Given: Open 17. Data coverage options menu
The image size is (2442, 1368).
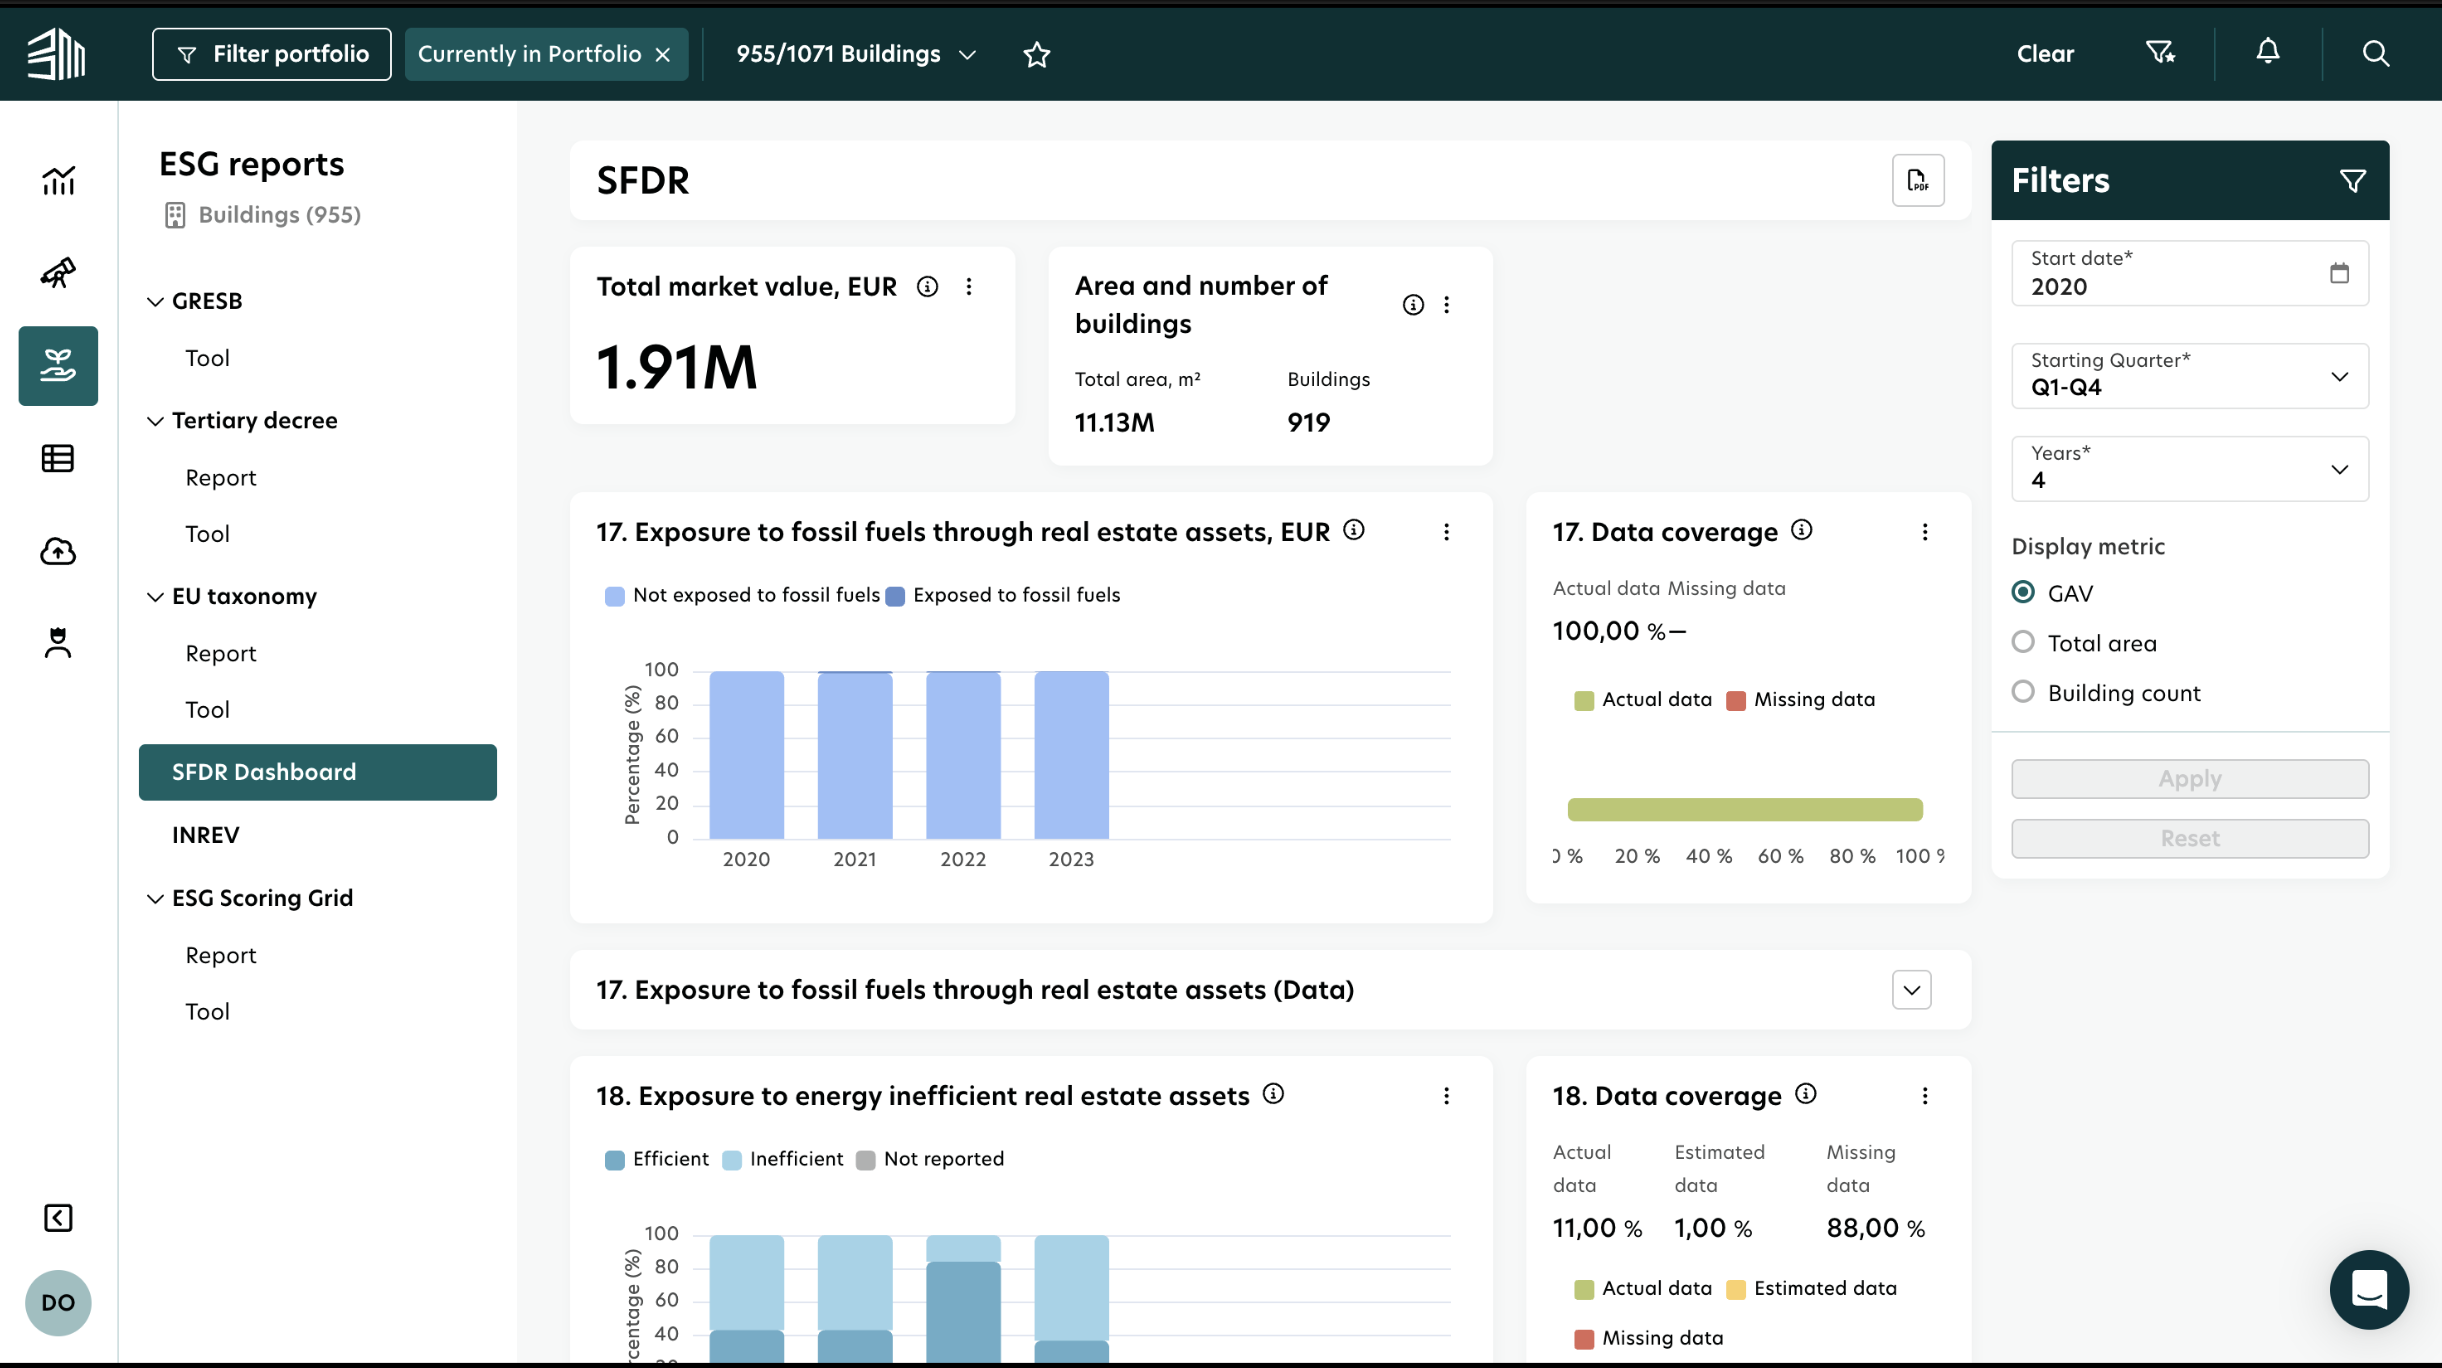Looking at the screenshot, I should point(1925,532).
